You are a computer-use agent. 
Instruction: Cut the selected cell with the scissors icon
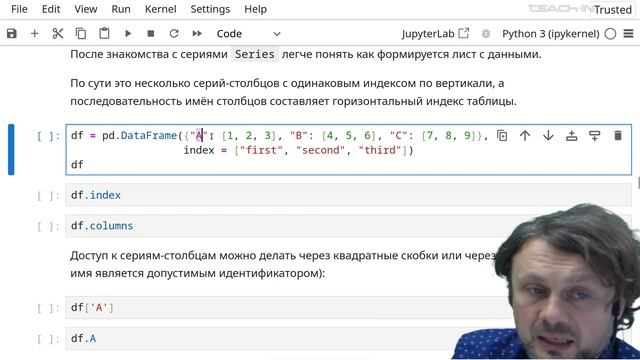pyautogui.click(x=58, y=33)
